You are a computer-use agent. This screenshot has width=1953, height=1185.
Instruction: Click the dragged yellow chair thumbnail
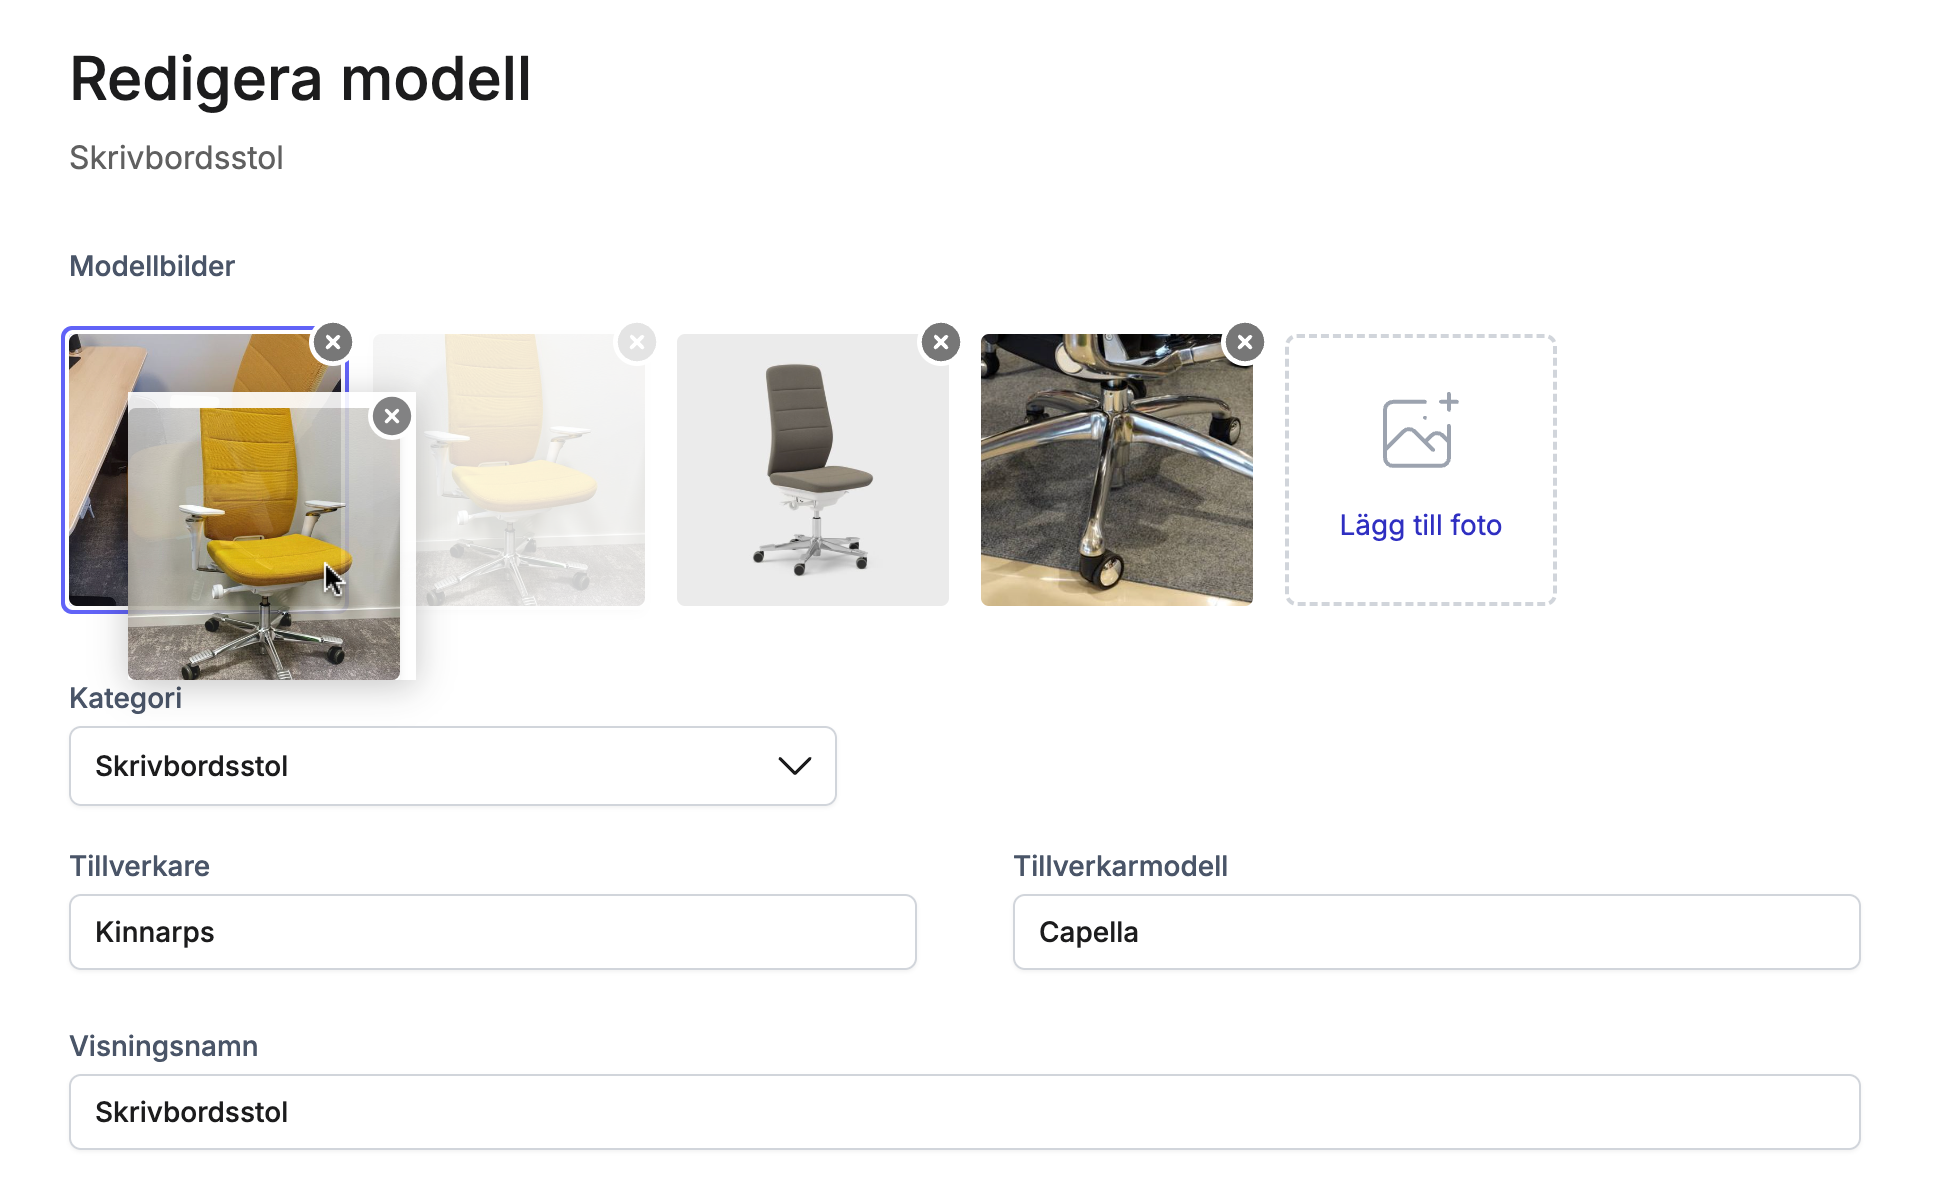[x=264, y=544]
